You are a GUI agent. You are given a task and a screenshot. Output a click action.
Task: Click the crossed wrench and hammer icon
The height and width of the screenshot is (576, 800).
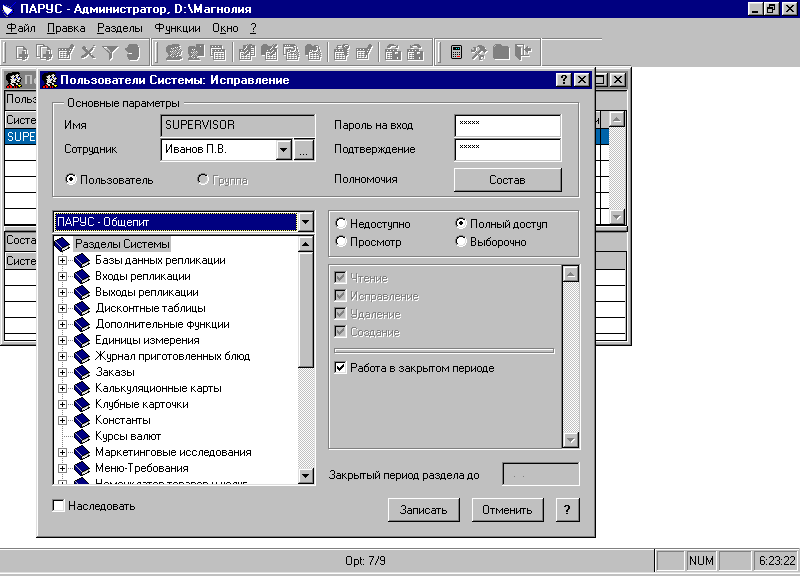click(x=479, y=53)
